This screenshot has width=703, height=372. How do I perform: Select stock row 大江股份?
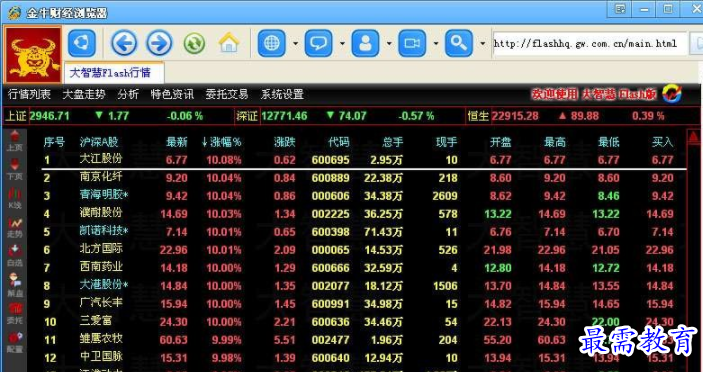click(364, 160)
